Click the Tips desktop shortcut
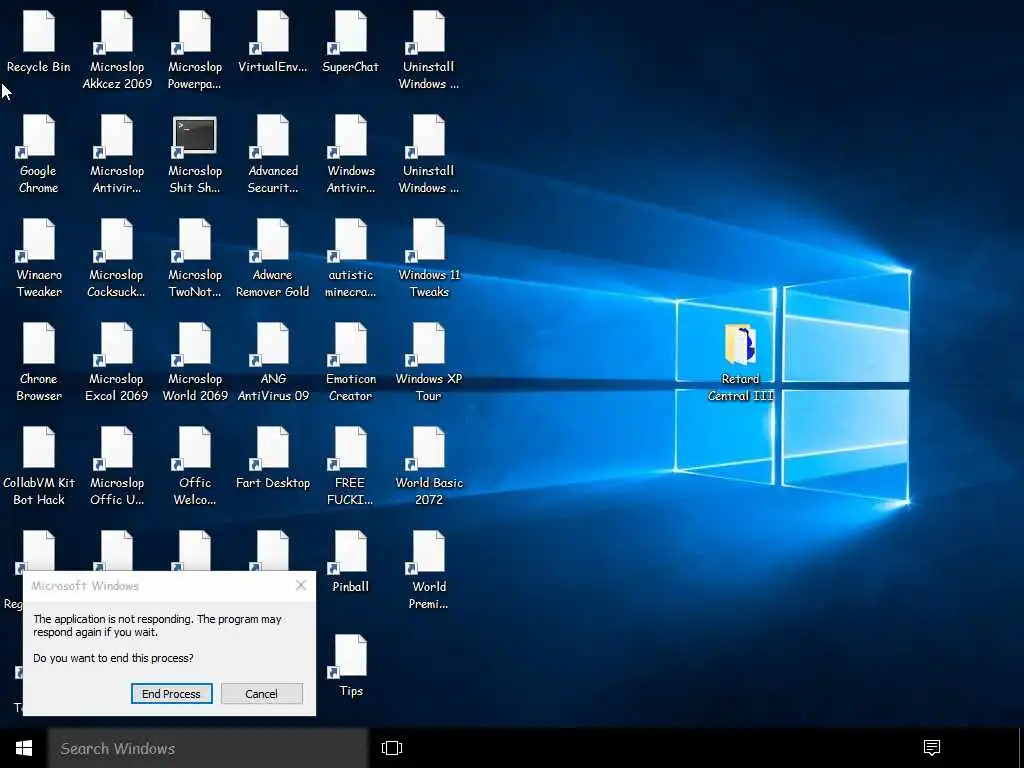 350,665
